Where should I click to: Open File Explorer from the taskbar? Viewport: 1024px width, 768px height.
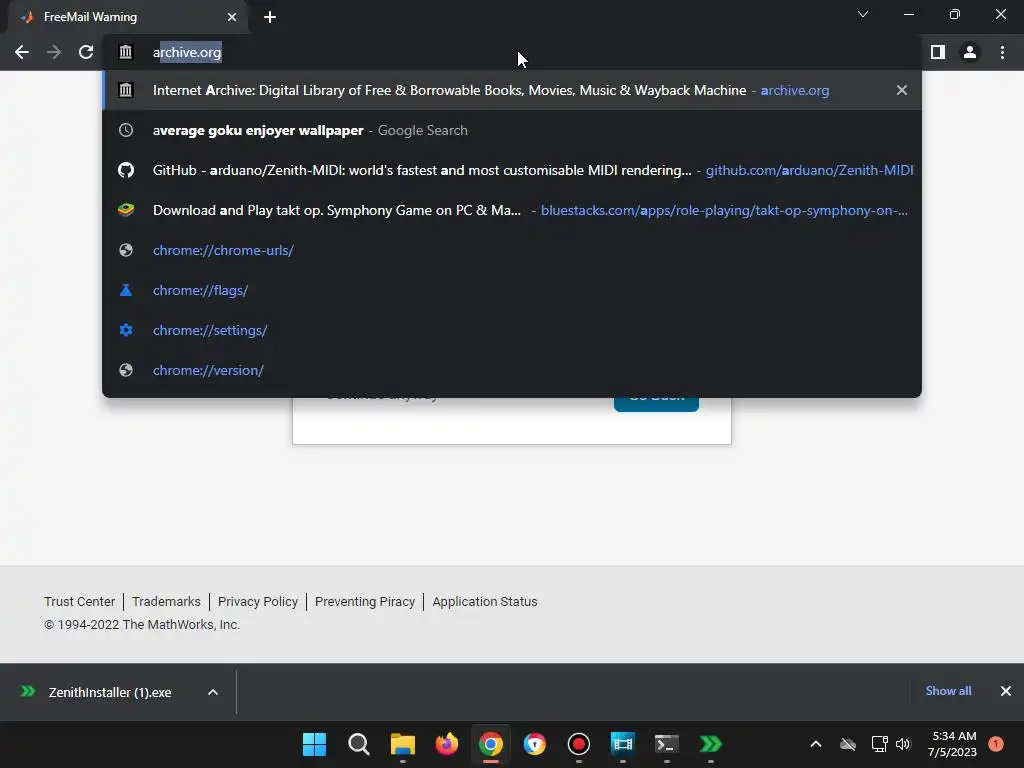[403, 744]
